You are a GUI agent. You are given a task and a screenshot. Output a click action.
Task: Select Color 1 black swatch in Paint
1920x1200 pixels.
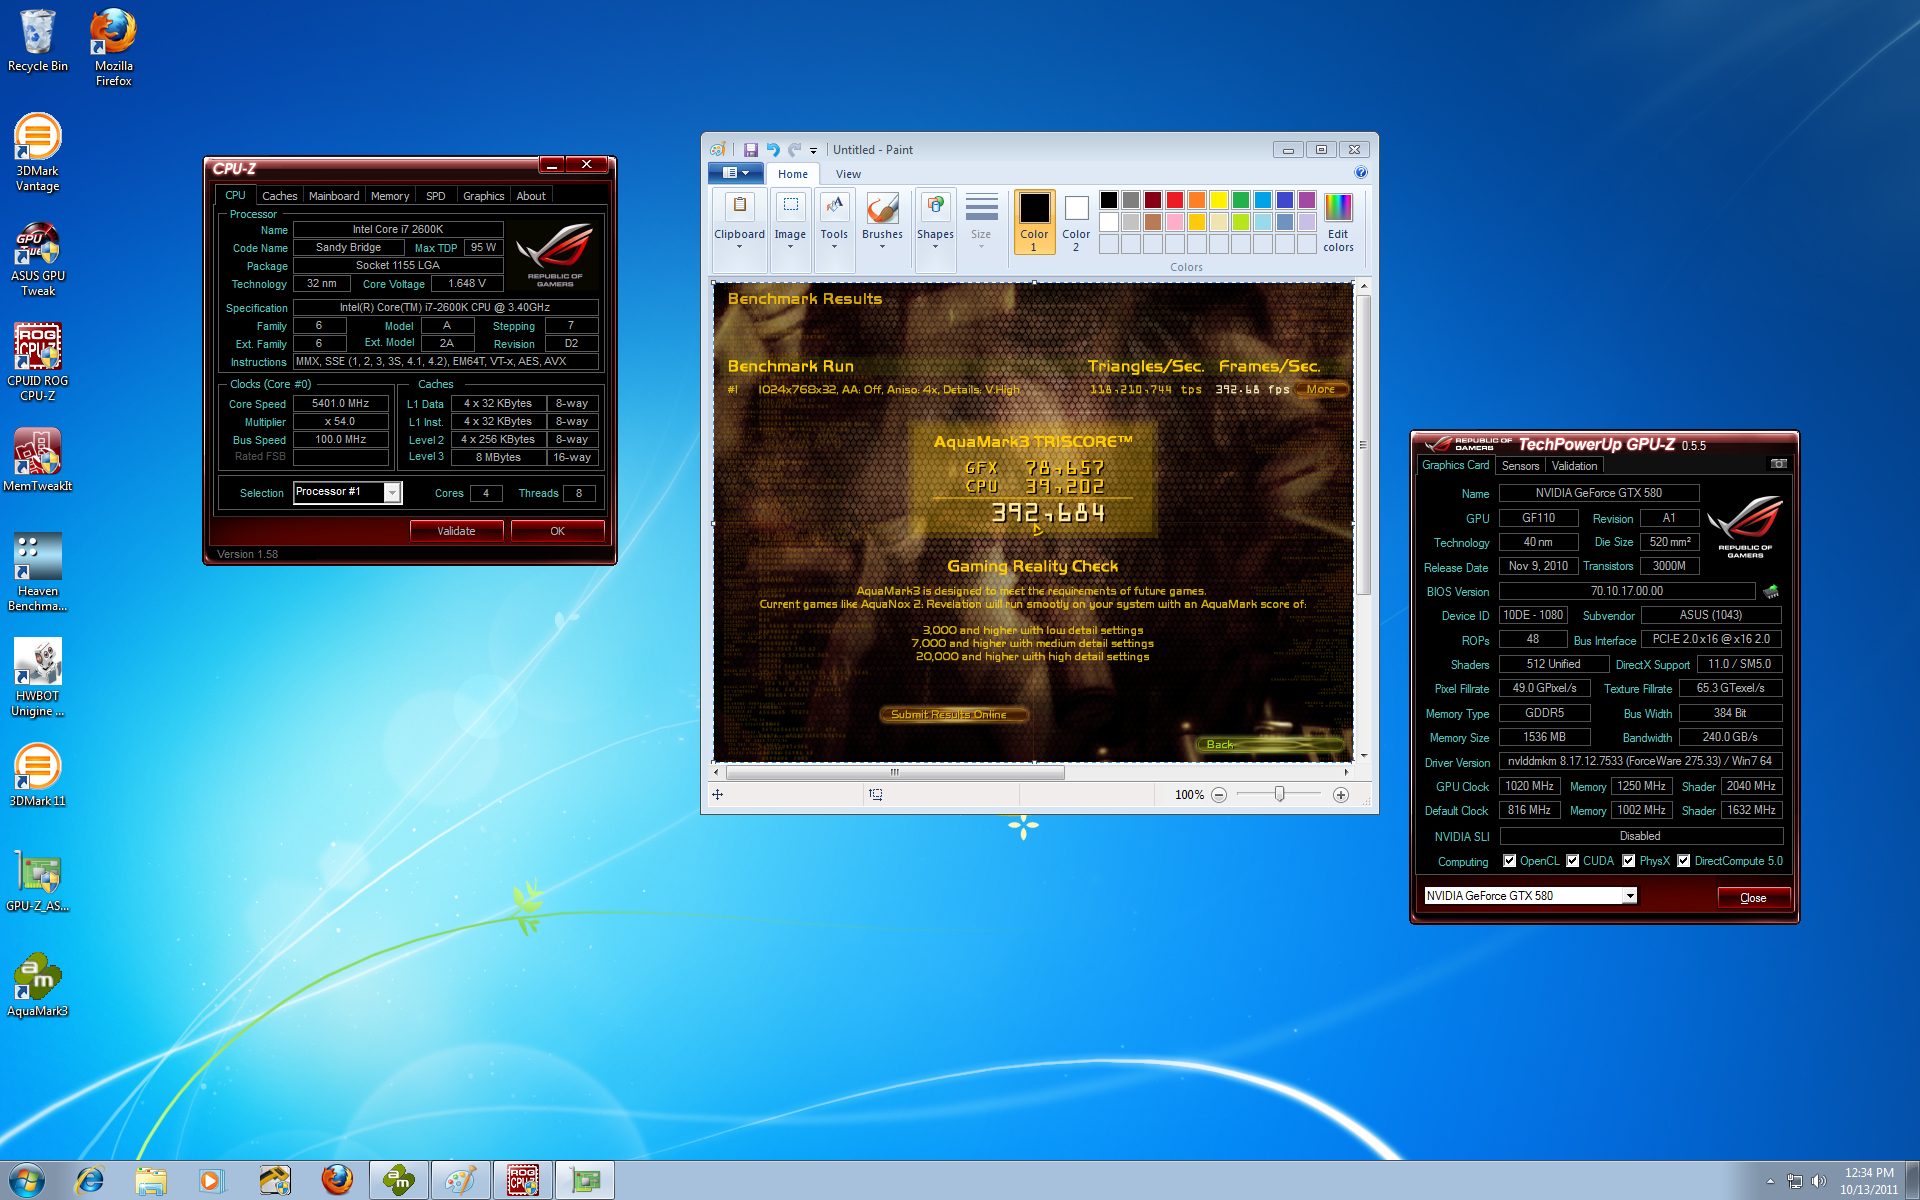point(1035,221)
